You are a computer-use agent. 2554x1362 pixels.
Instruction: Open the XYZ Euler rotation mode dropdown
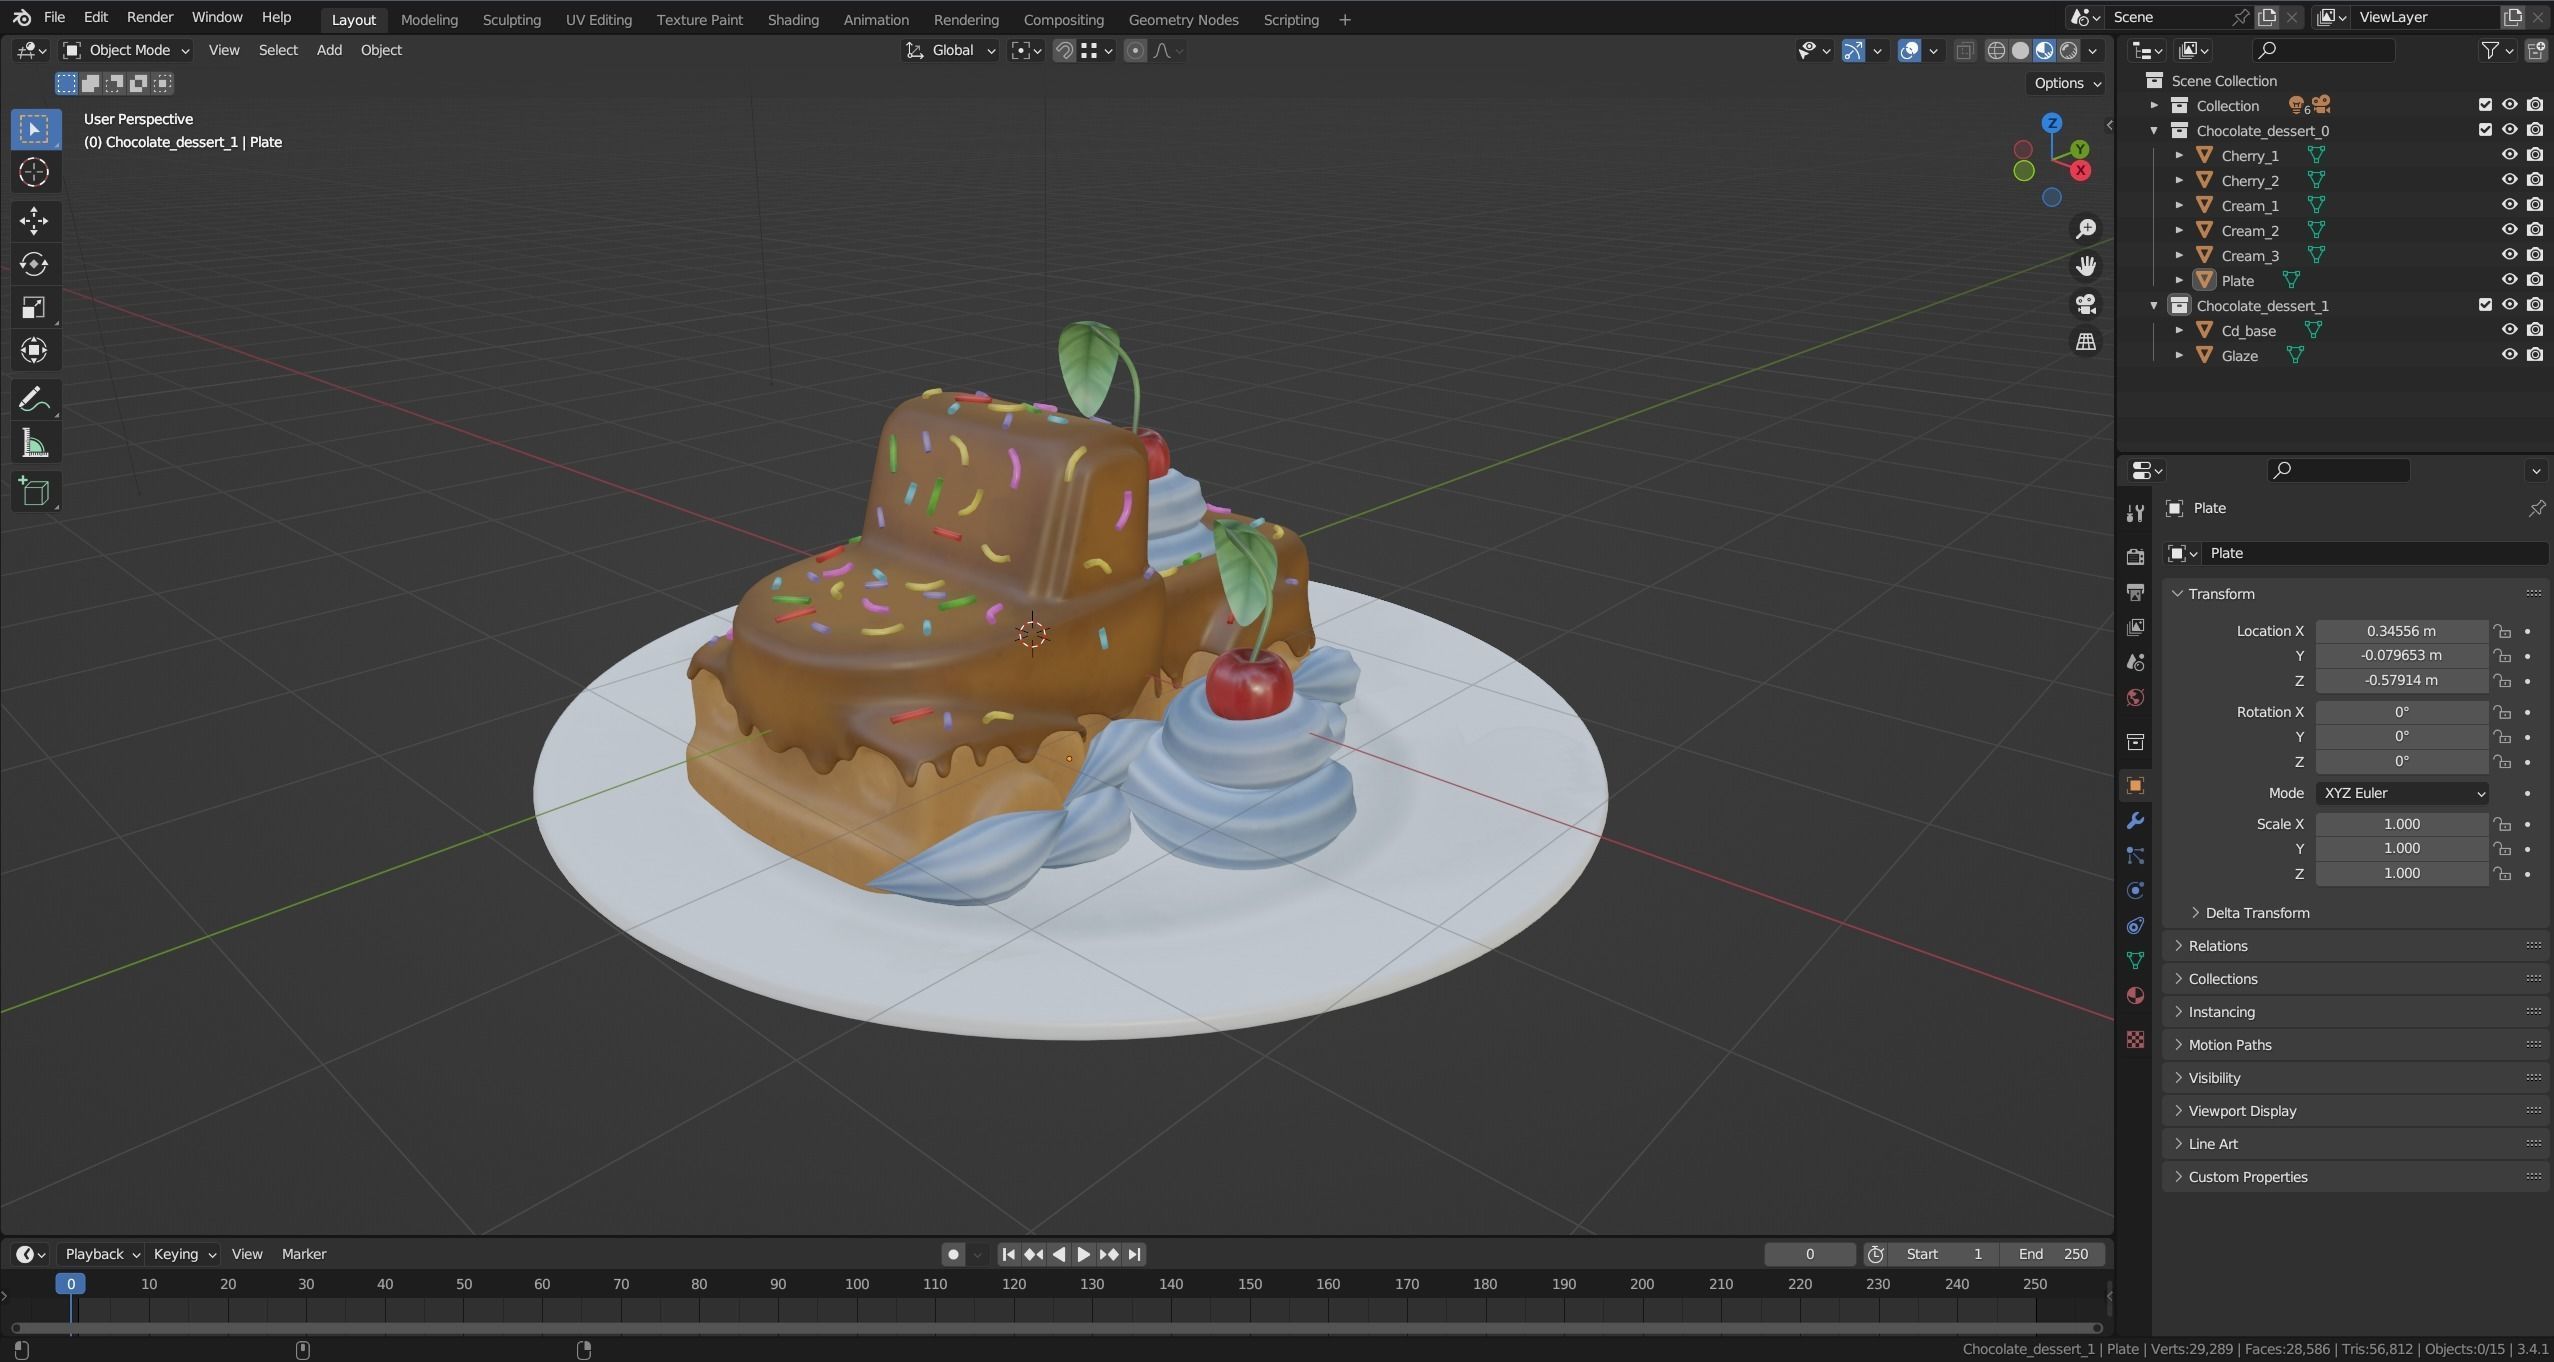point(2402,793)
